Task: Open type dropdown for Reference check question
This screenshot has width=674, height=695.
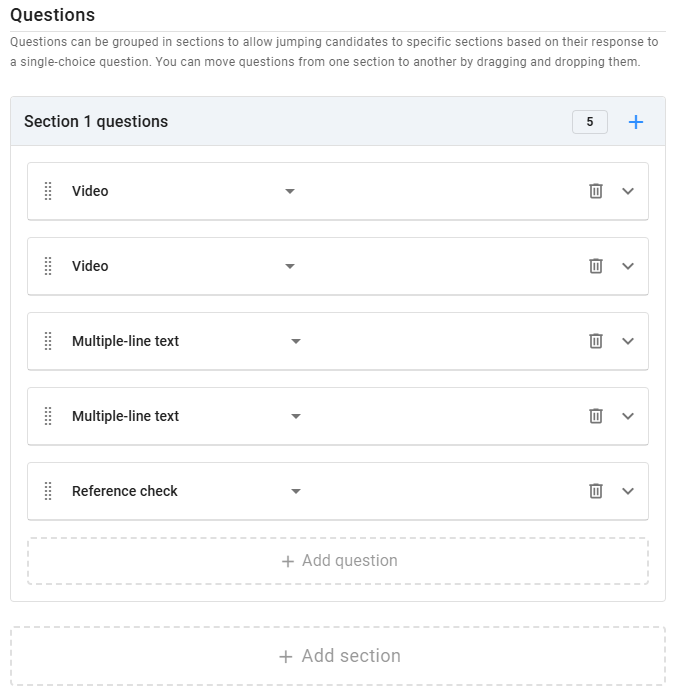Action: click(x=295, y=491)
